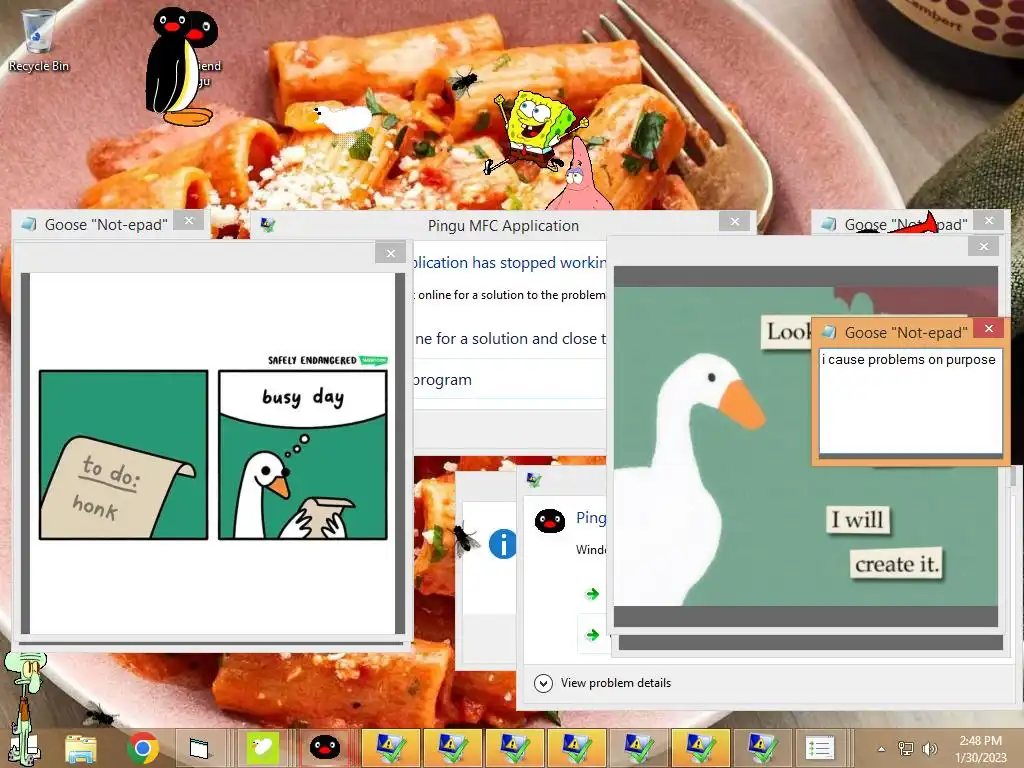This screenshot has width=1024, height=768.
Task: Close the goose meme window on the right
Action: click(984, 246)
